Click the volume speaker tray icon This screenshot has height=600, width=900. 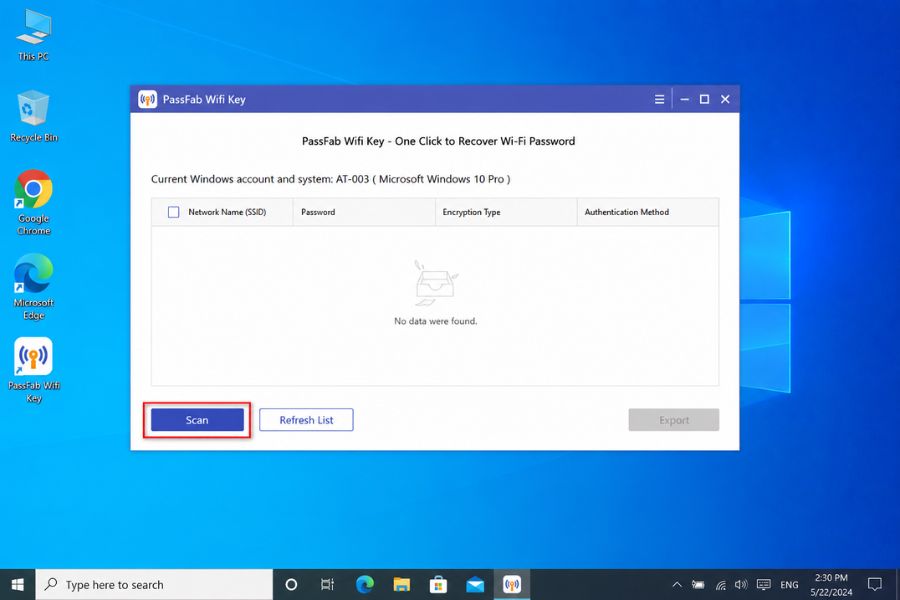point(741,584)
